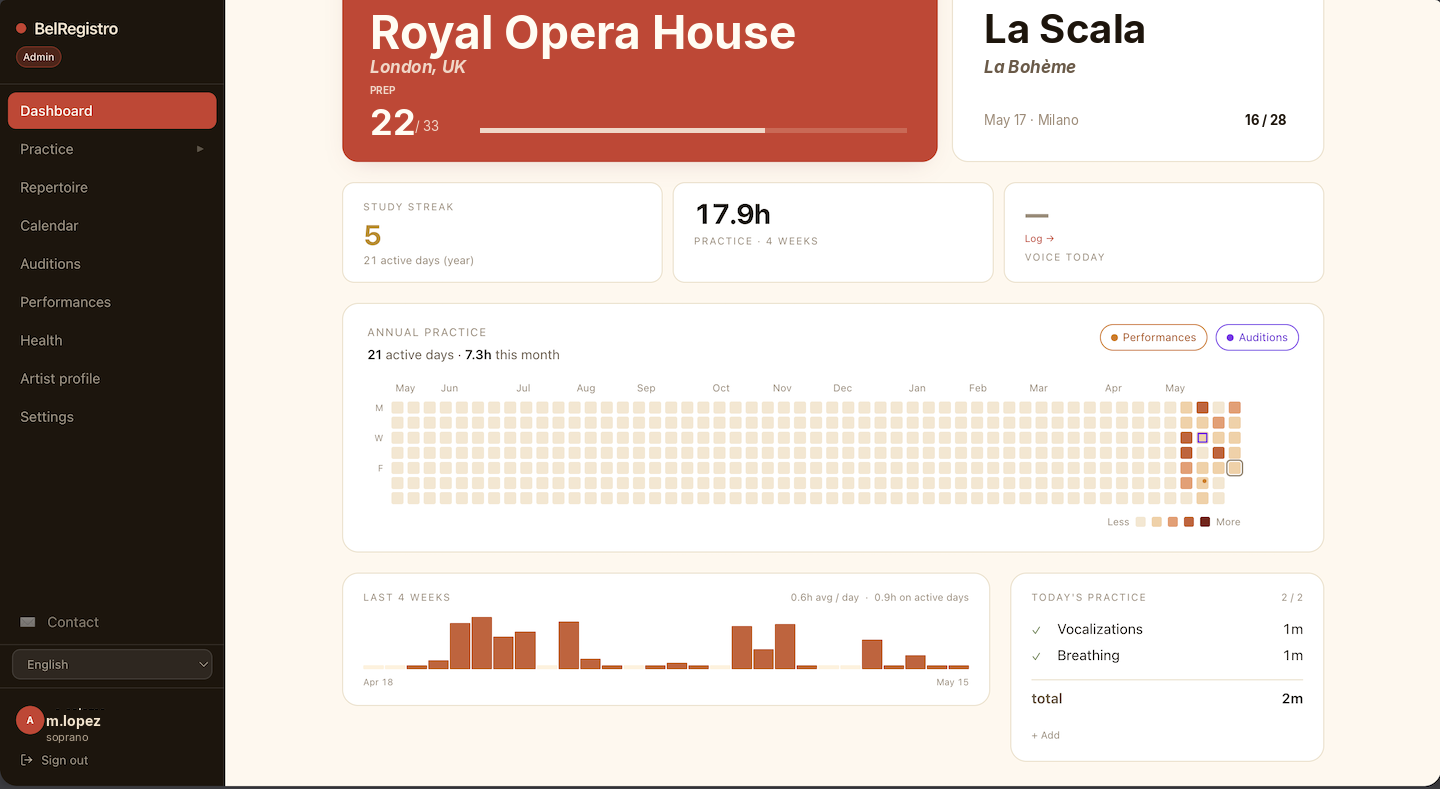Click the 16 / 28 count on La Scala
Screen dimensions: 1440x789
point(1265,120)
